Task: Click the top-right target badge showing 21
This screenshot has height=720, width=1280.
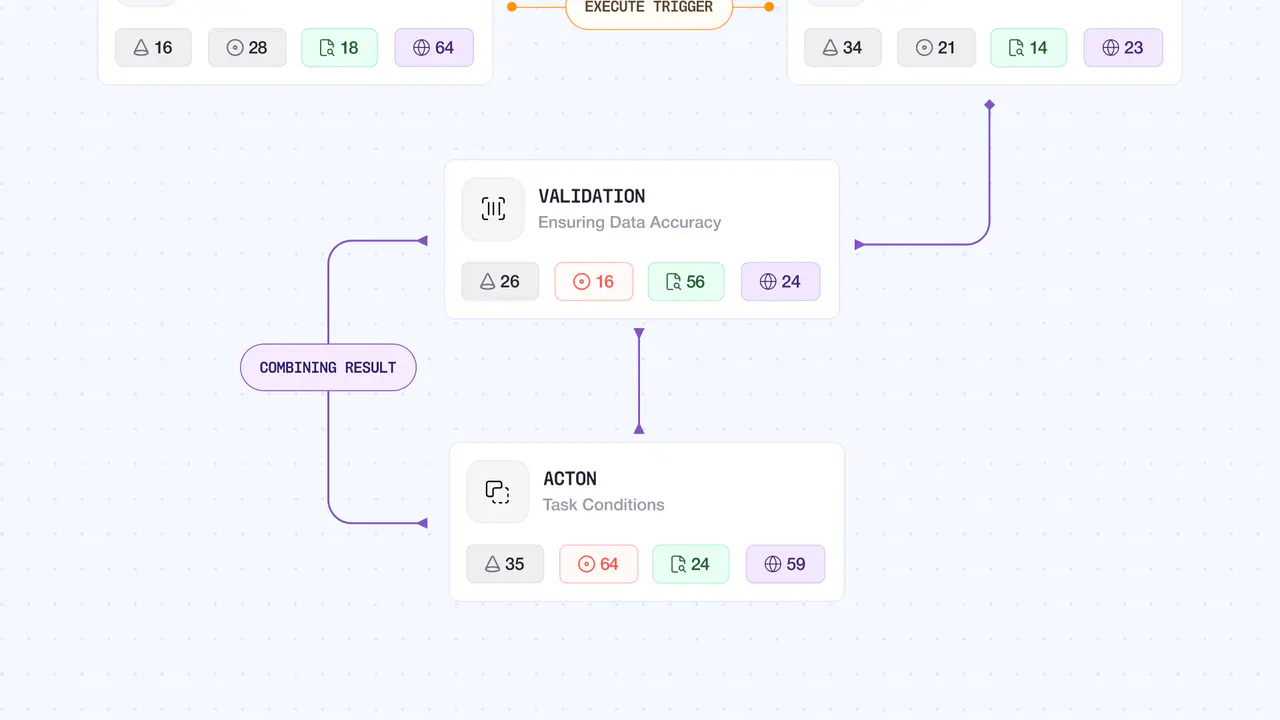Action: [936, 47]
